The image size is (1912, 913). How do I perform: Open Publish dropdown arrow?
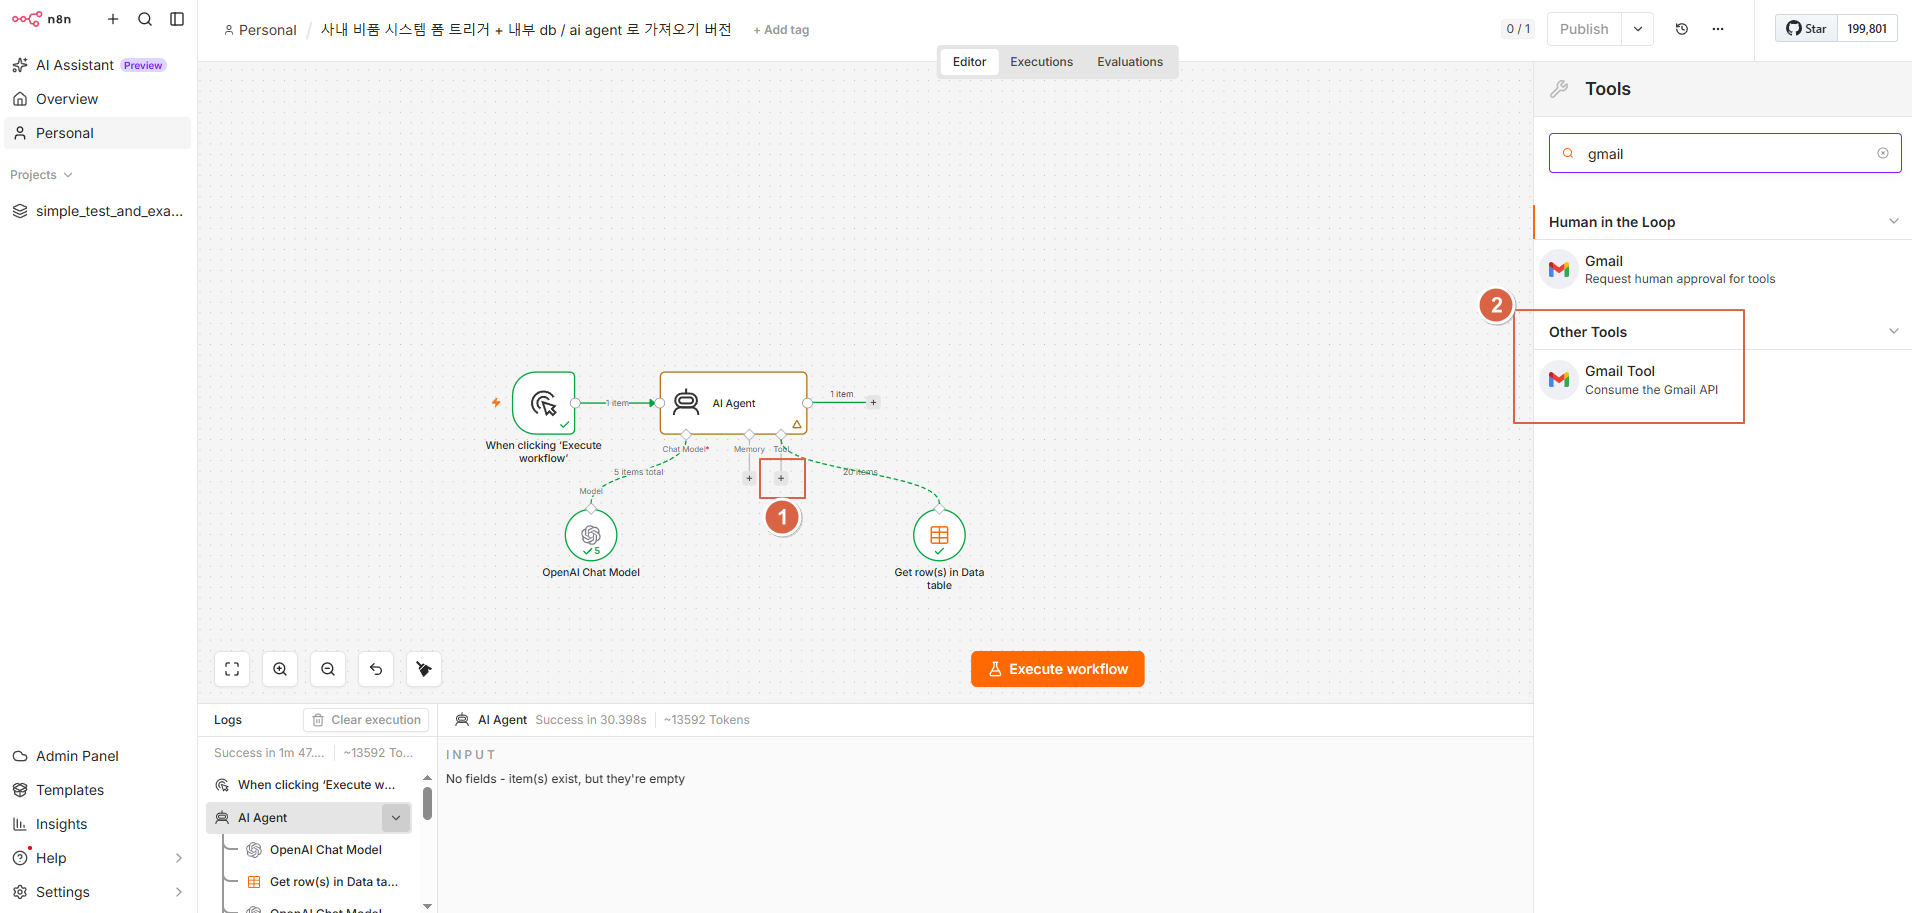pyautogui.click(x=1638, y=29)
